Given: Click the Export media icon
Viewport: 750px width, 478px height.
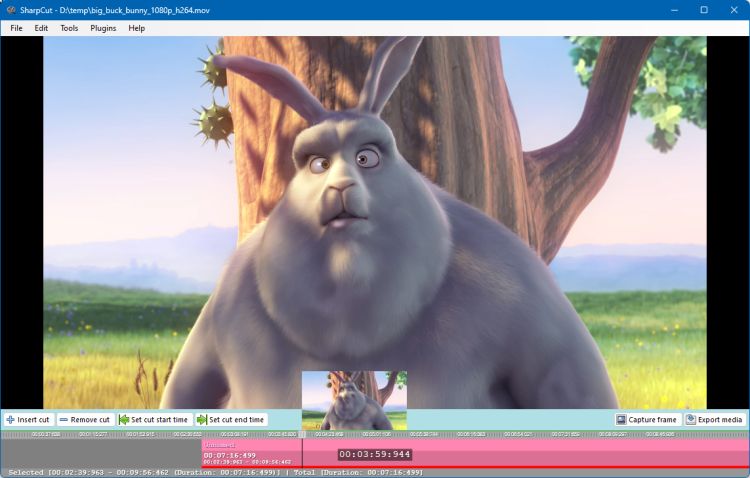Looking at the screenshot, I should [691, 420].
